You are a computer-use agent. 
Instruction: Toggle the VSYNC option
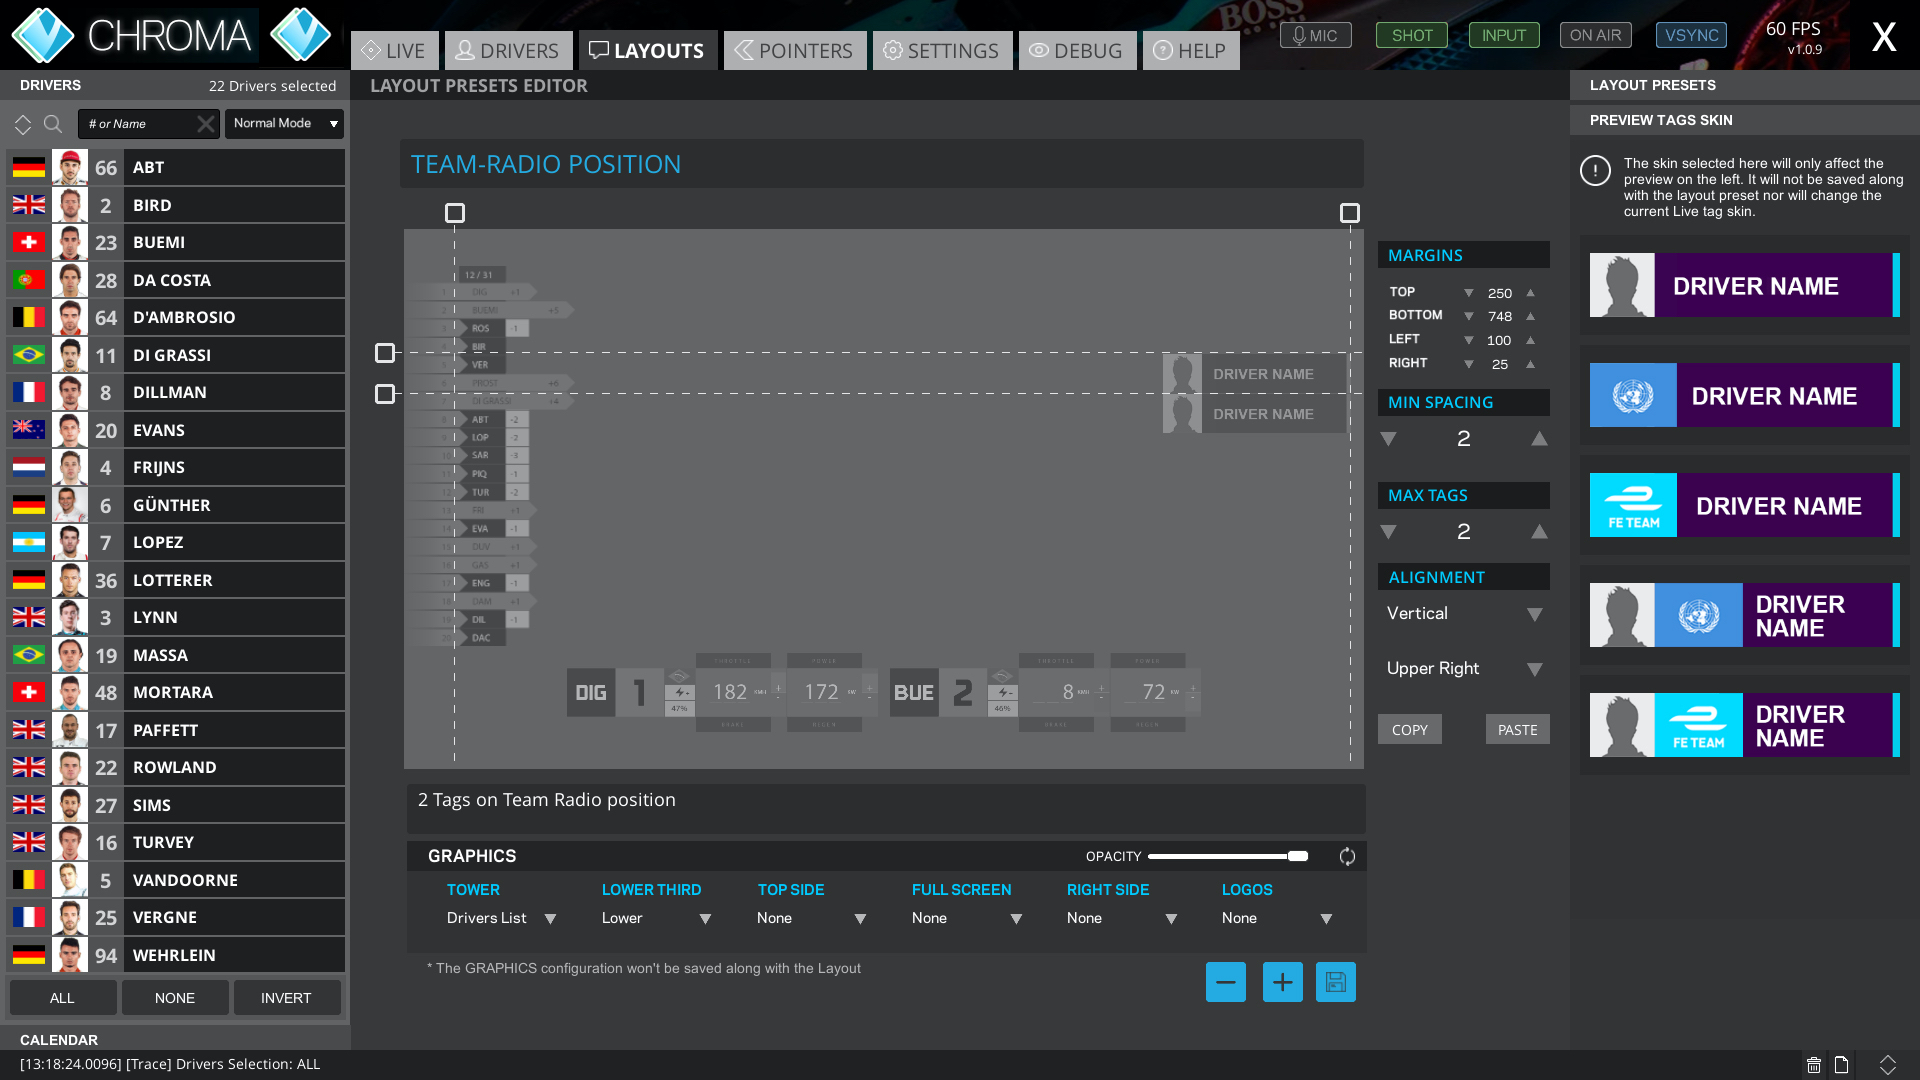click(x=1691, y=35)
